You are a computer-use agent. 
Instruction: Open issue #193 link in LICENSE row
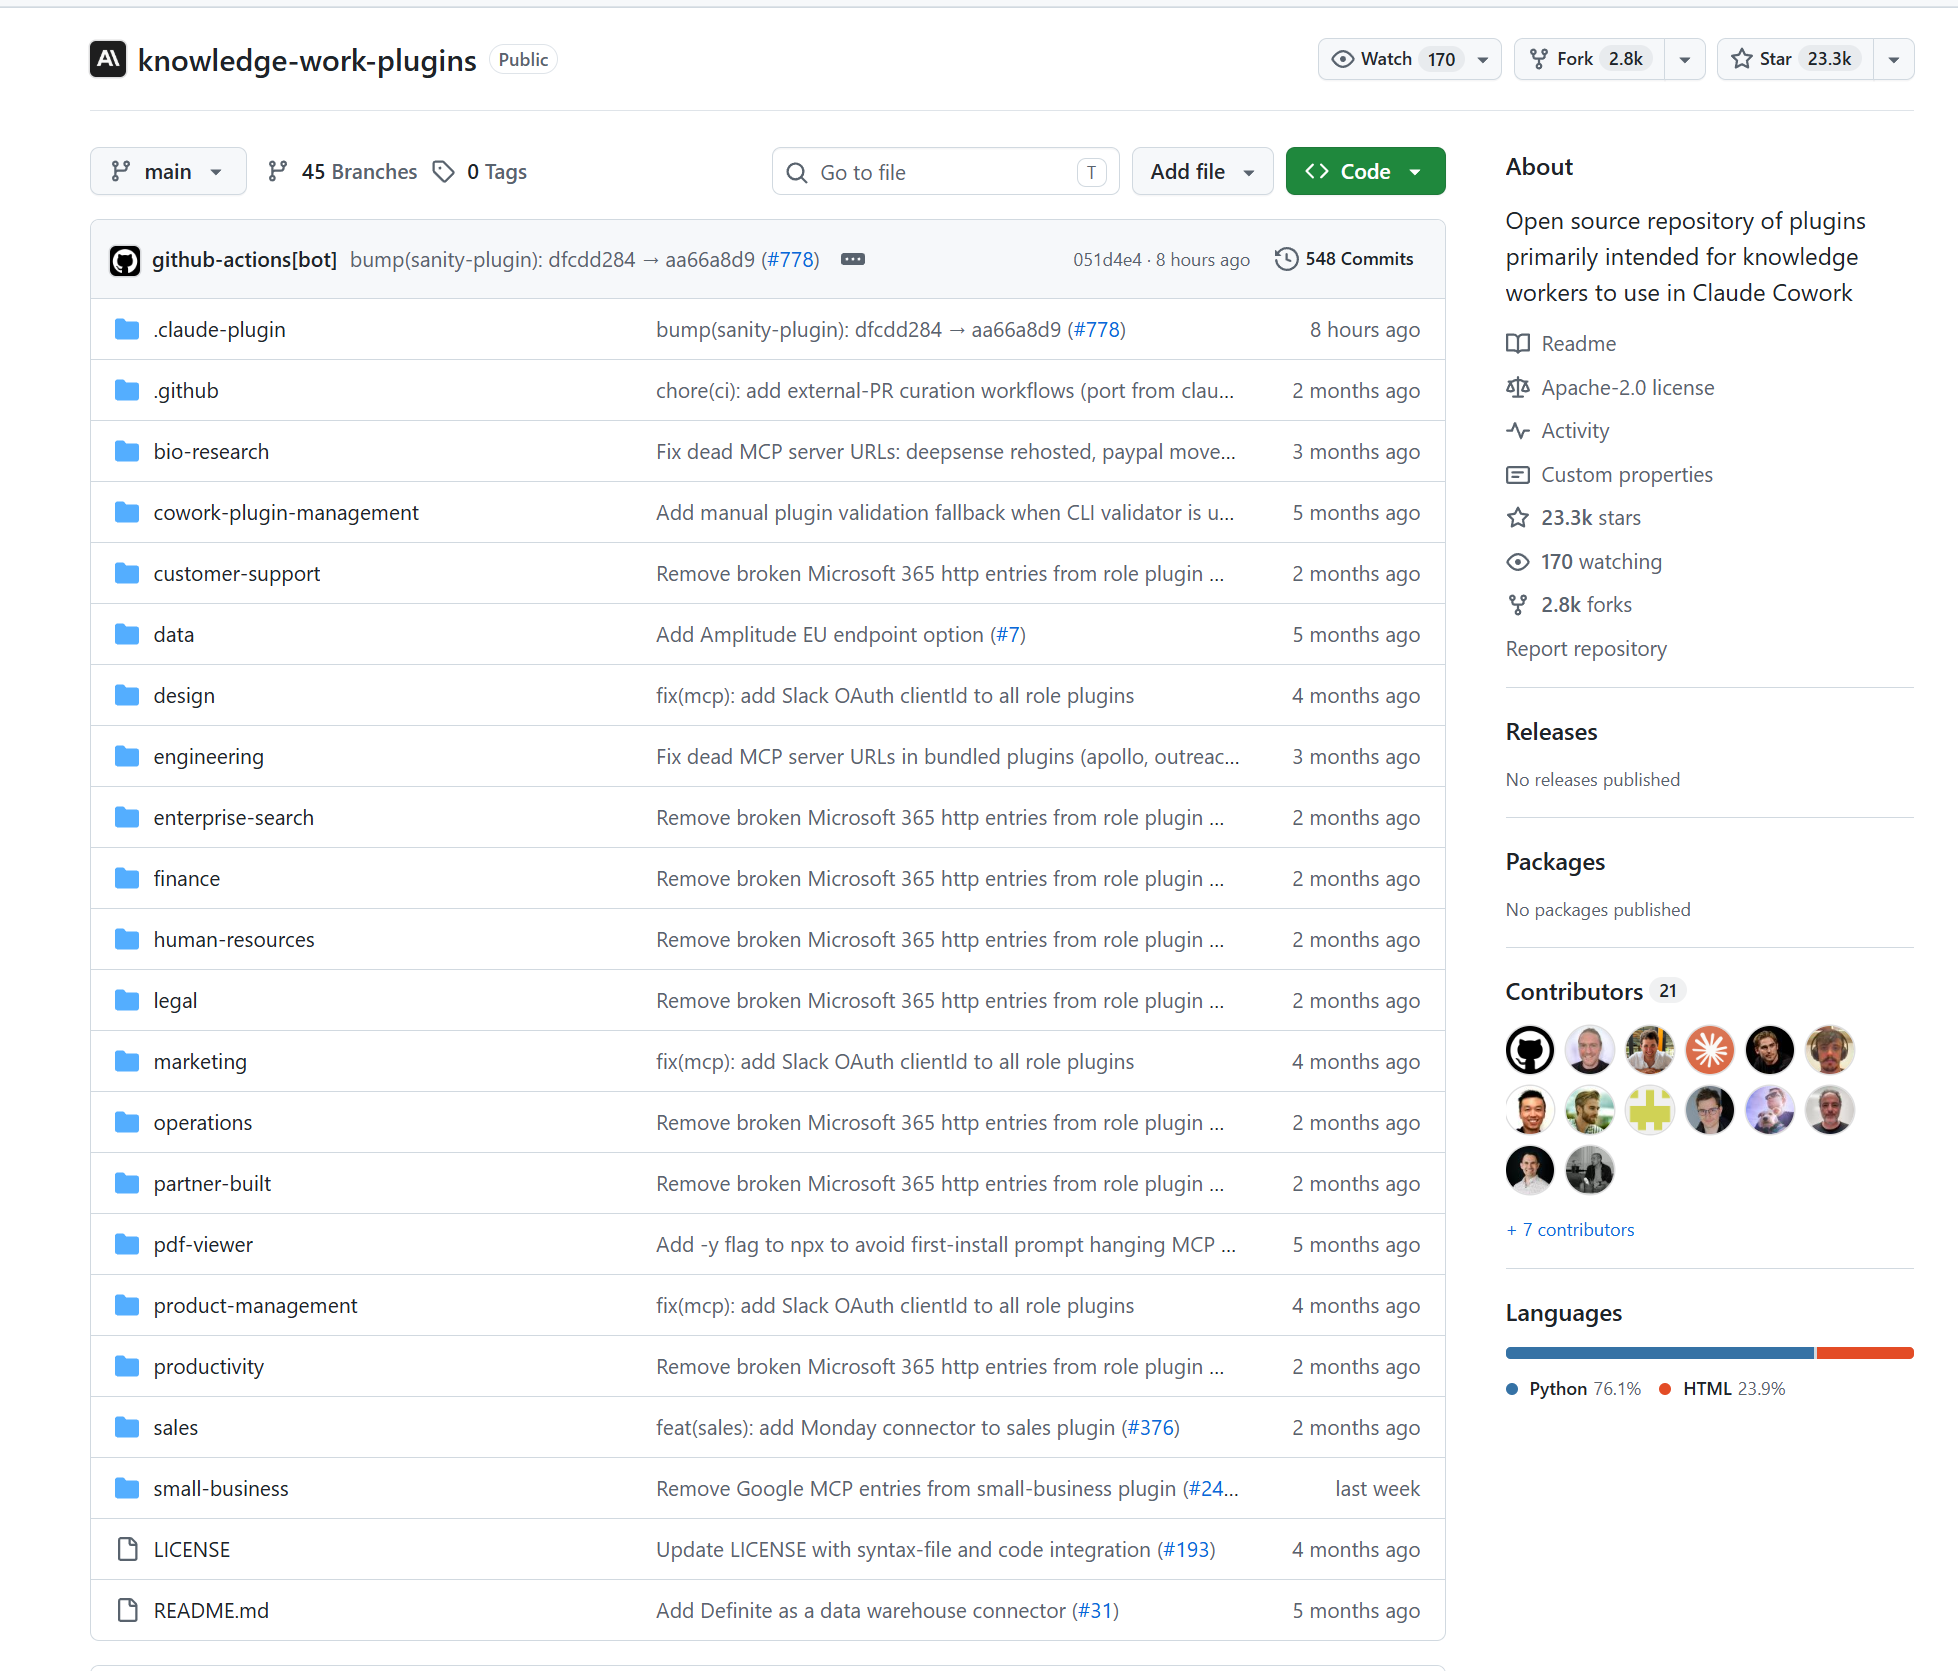[1186, 1550]
